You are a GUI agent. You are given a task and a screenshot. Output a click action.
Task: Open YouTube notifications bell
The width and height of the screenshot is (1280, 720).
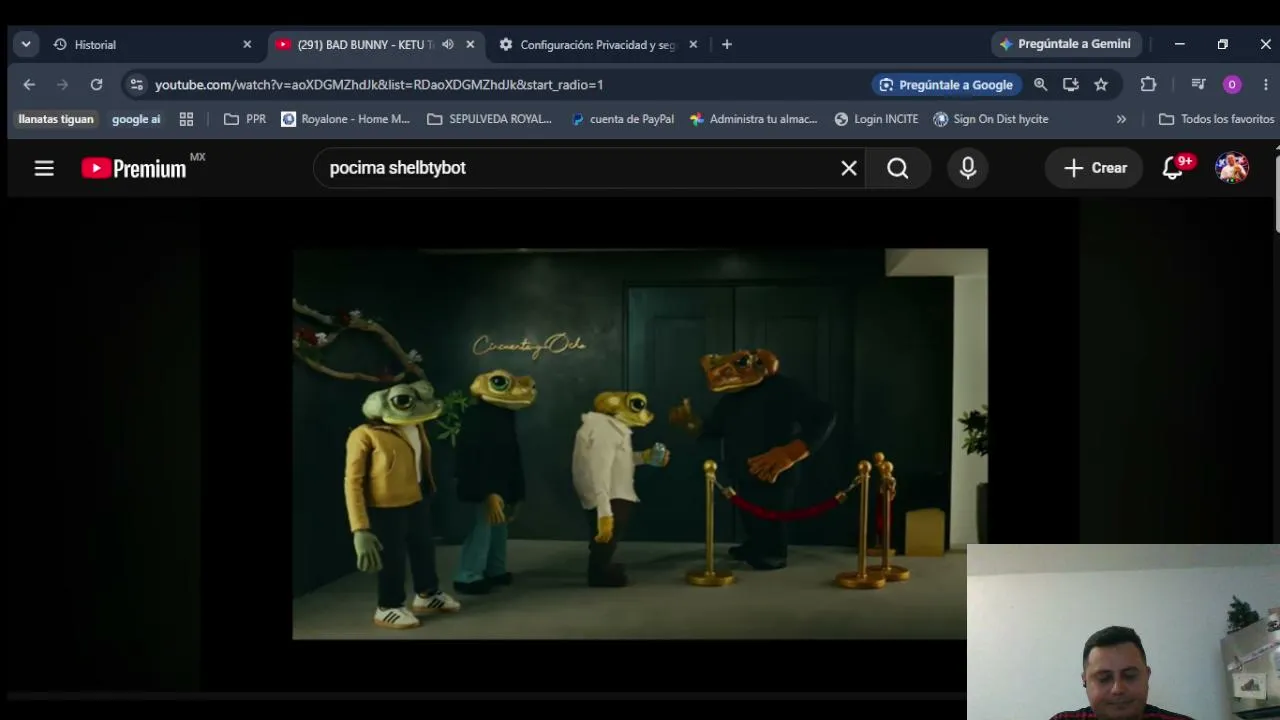tap(1174, 168)
